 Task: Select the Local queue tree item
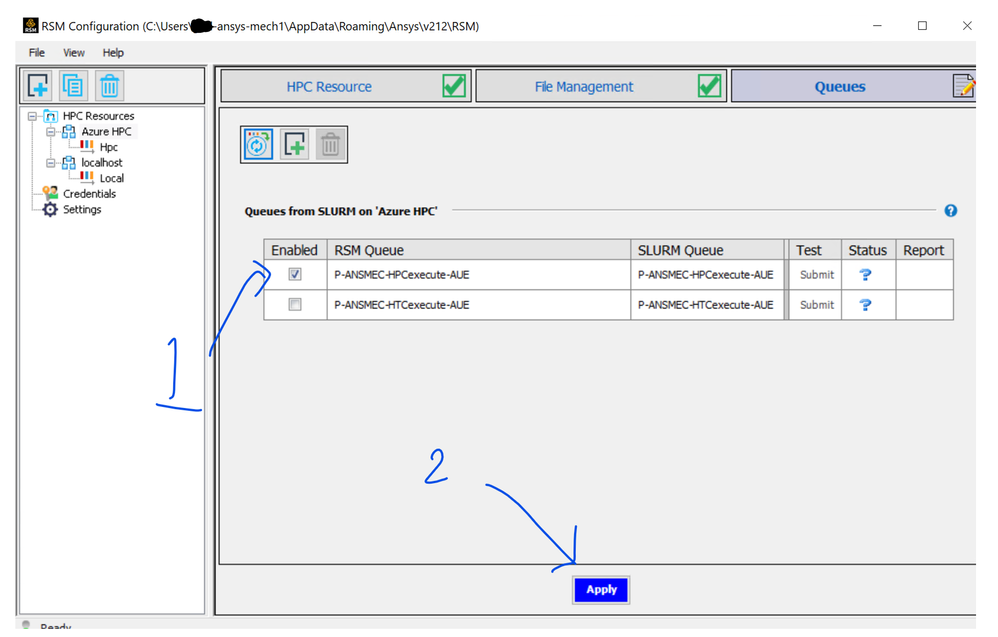[x=112, y=178]
